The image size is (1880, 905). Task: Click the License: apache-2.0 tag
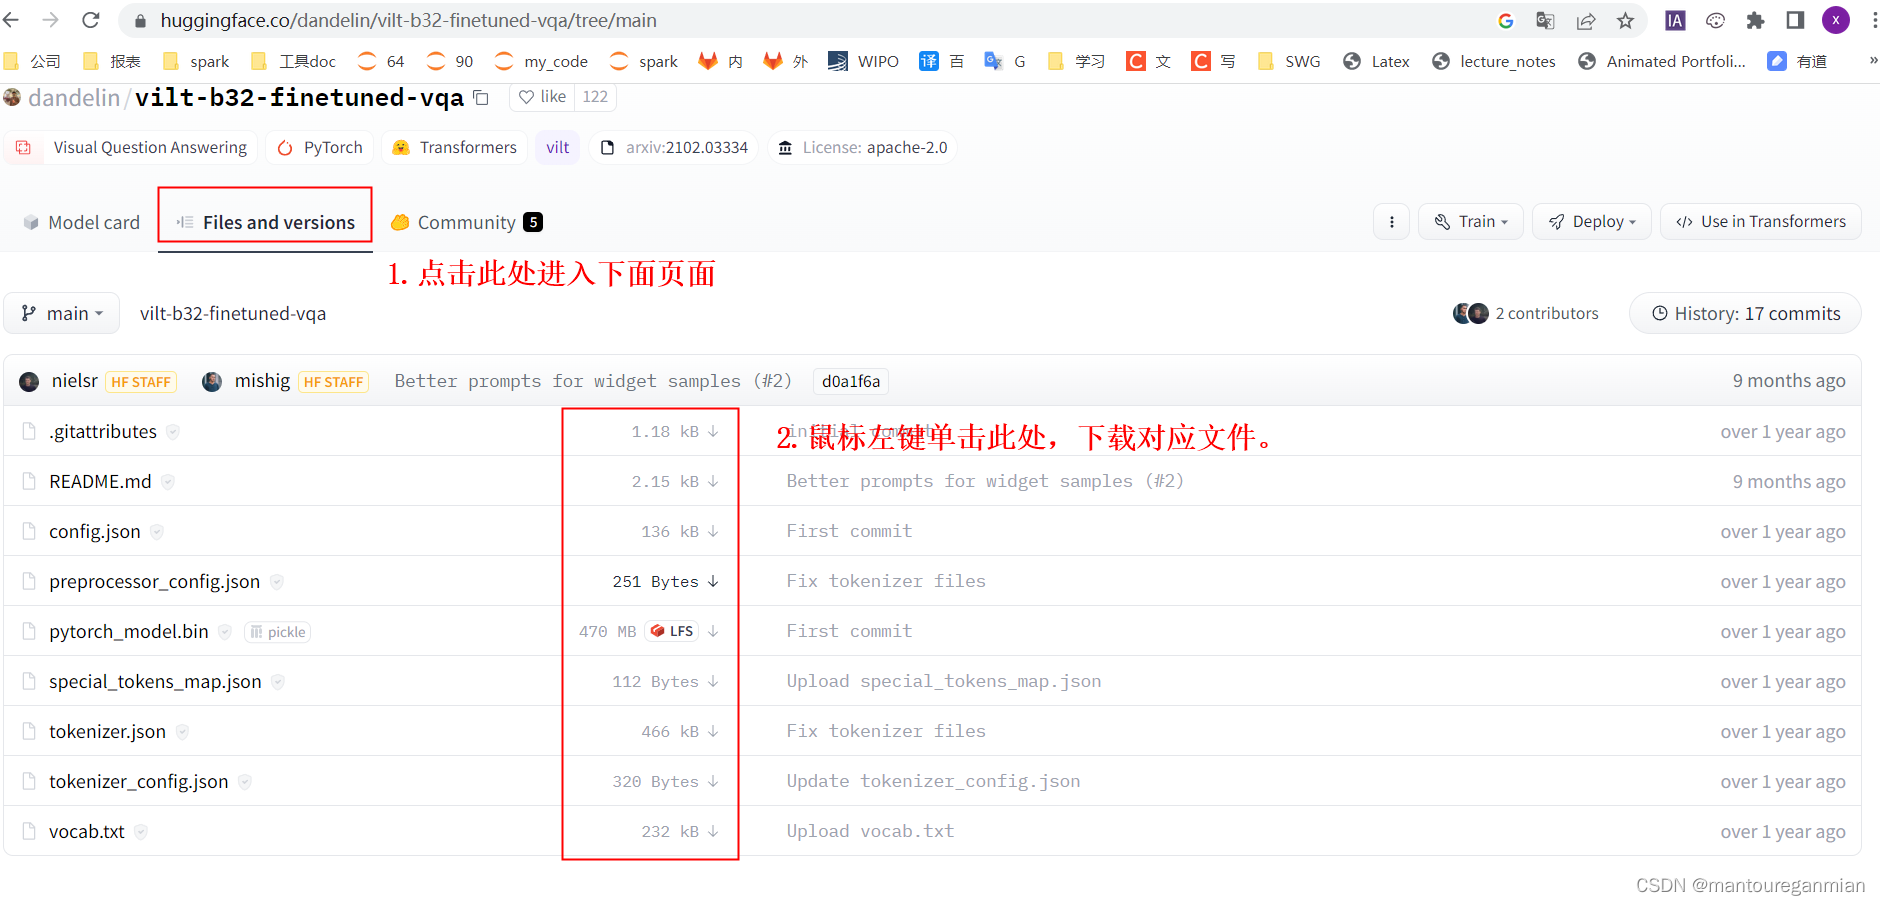[863, 148]
